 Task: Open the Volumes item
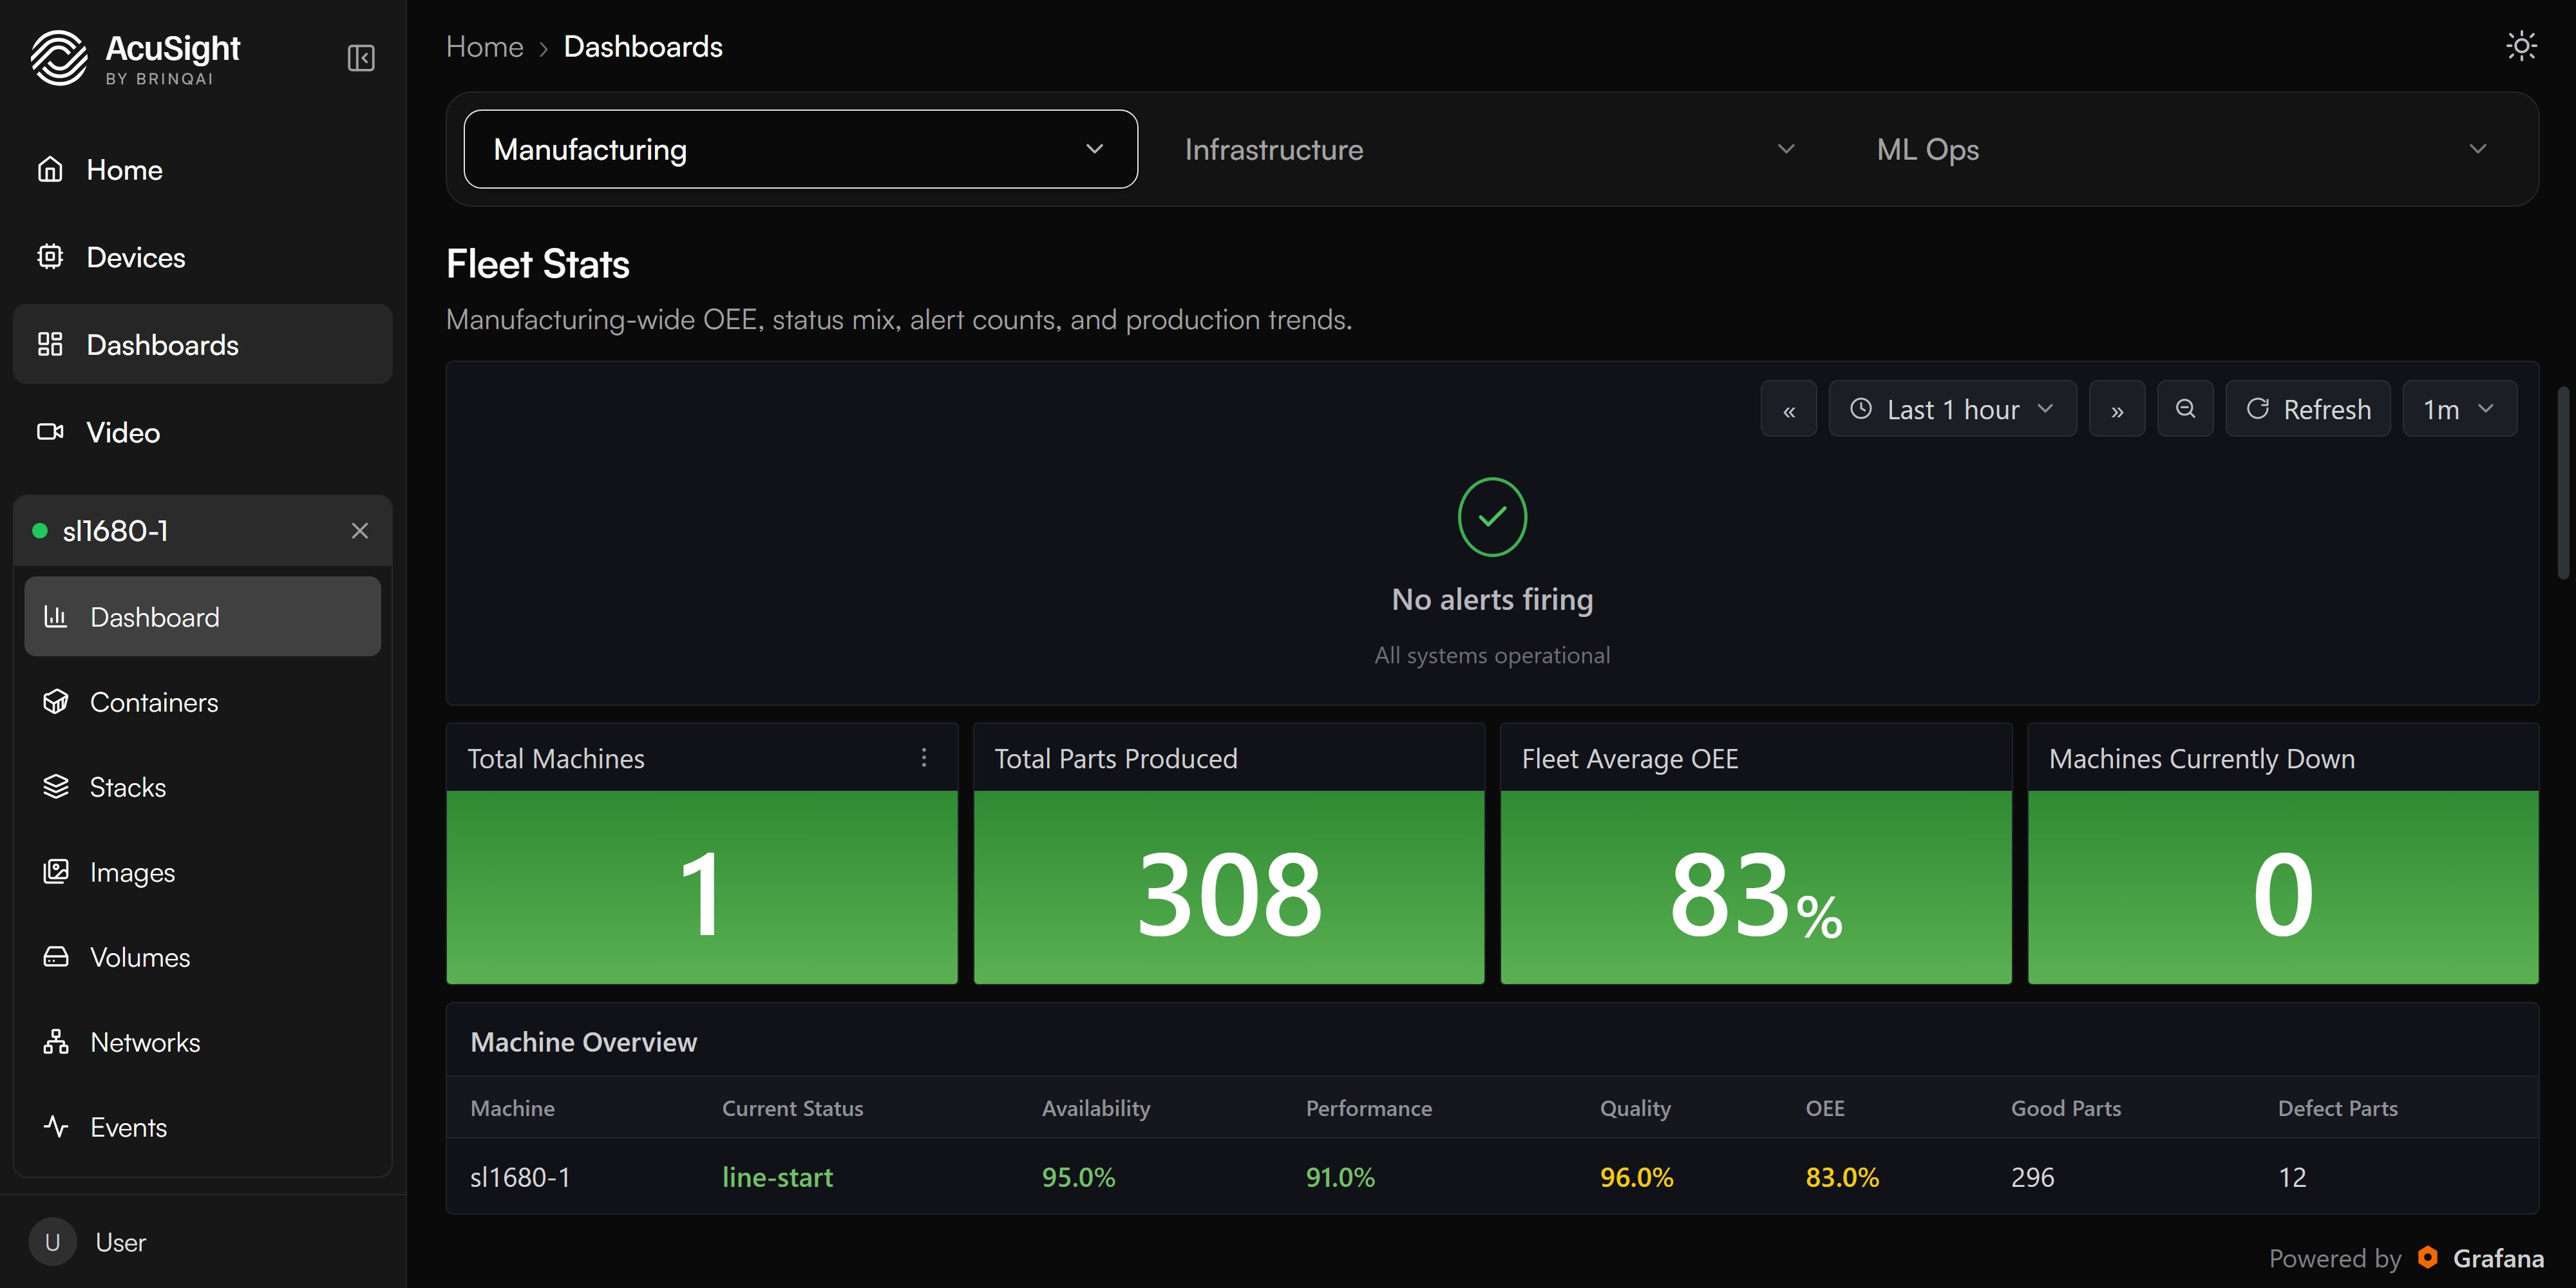(202, 957)
